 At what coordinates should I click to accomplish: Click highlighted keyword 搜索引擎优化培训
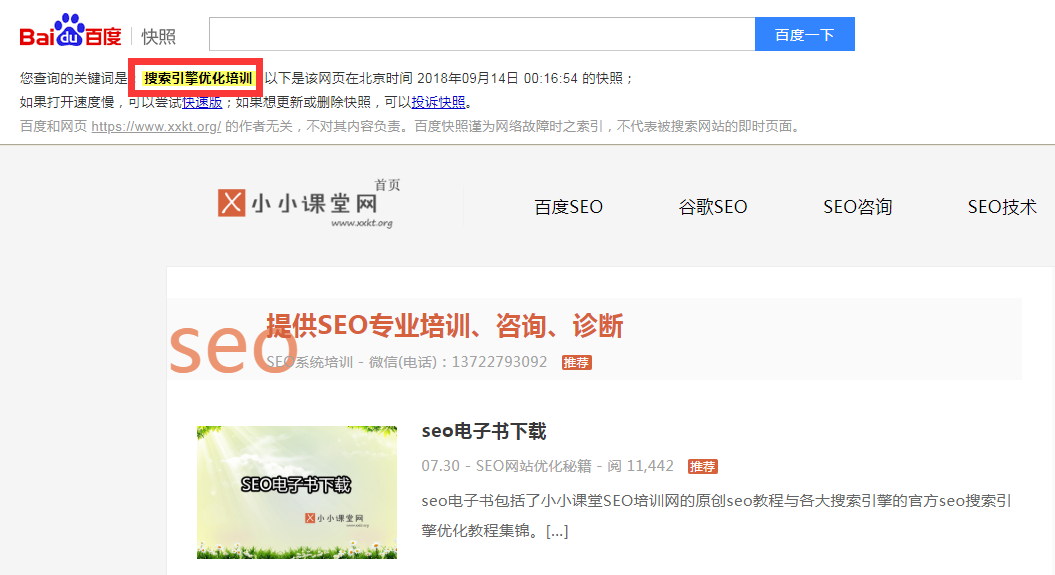198,79
